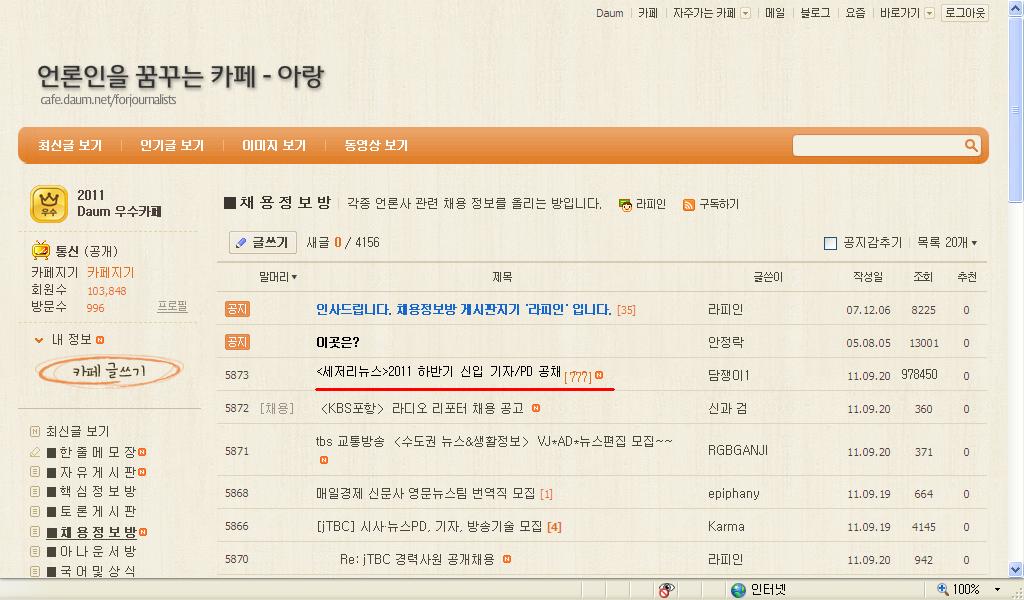
Task: Open the [jTBC] 시사·뉴스PD post
Action: (429, 526)
